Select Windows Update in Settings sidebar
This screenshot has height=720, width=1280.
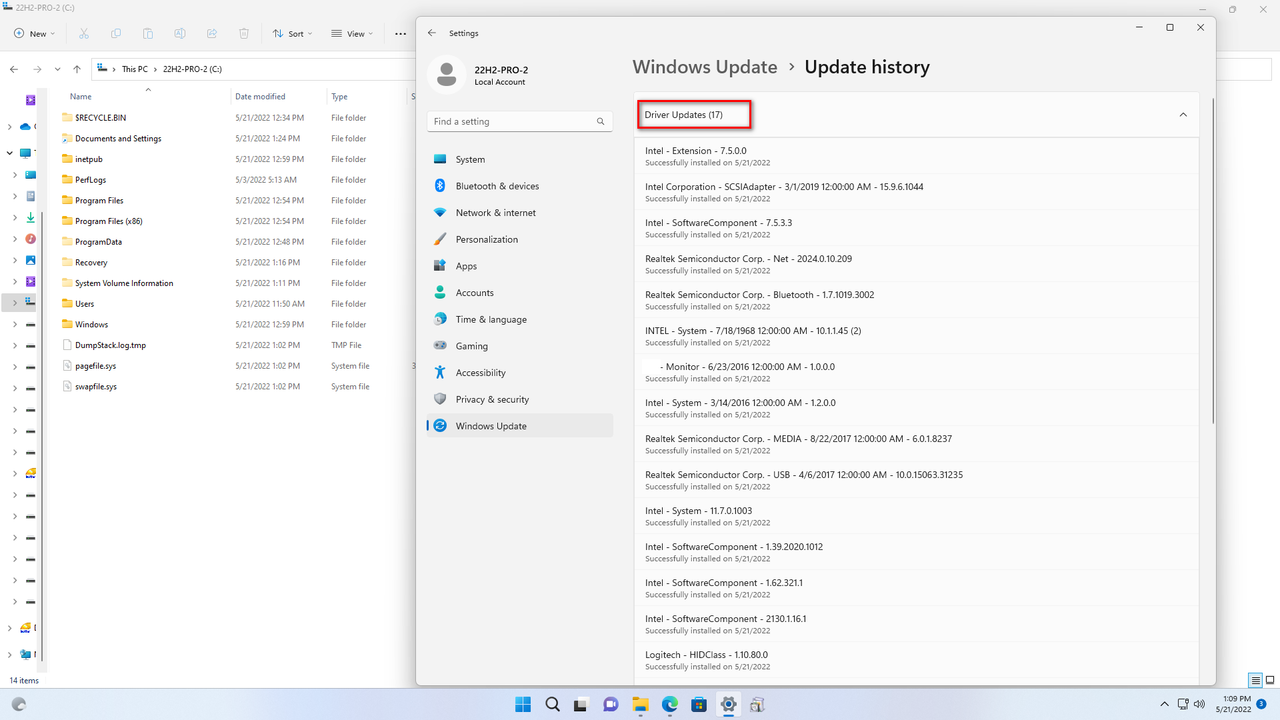coord(519,426)
